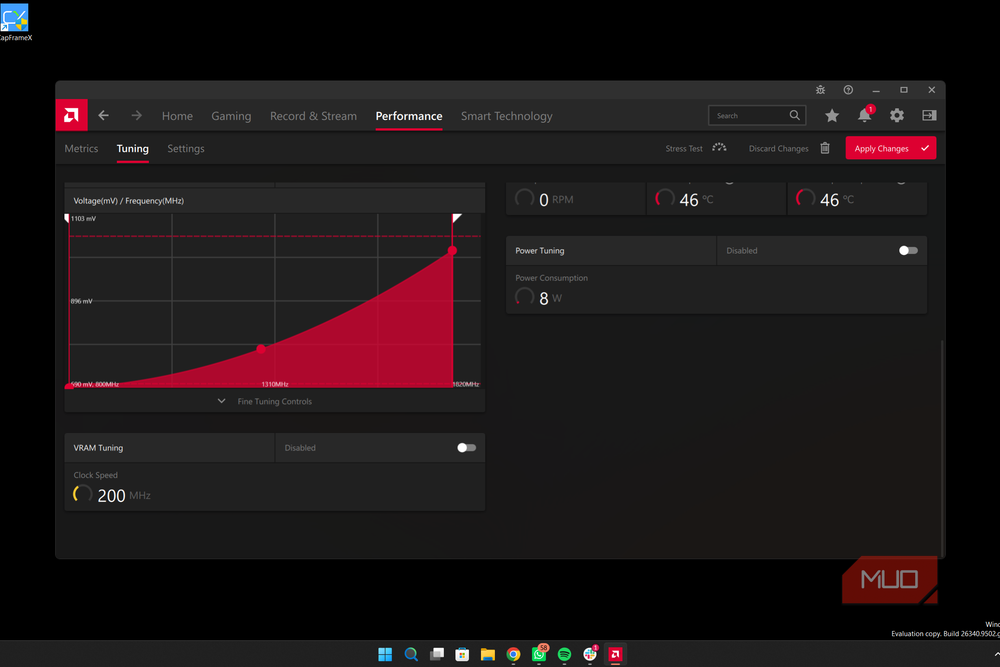Switch to the Home tab
The image size is (1000, 667).
click(x=177, y=116)
